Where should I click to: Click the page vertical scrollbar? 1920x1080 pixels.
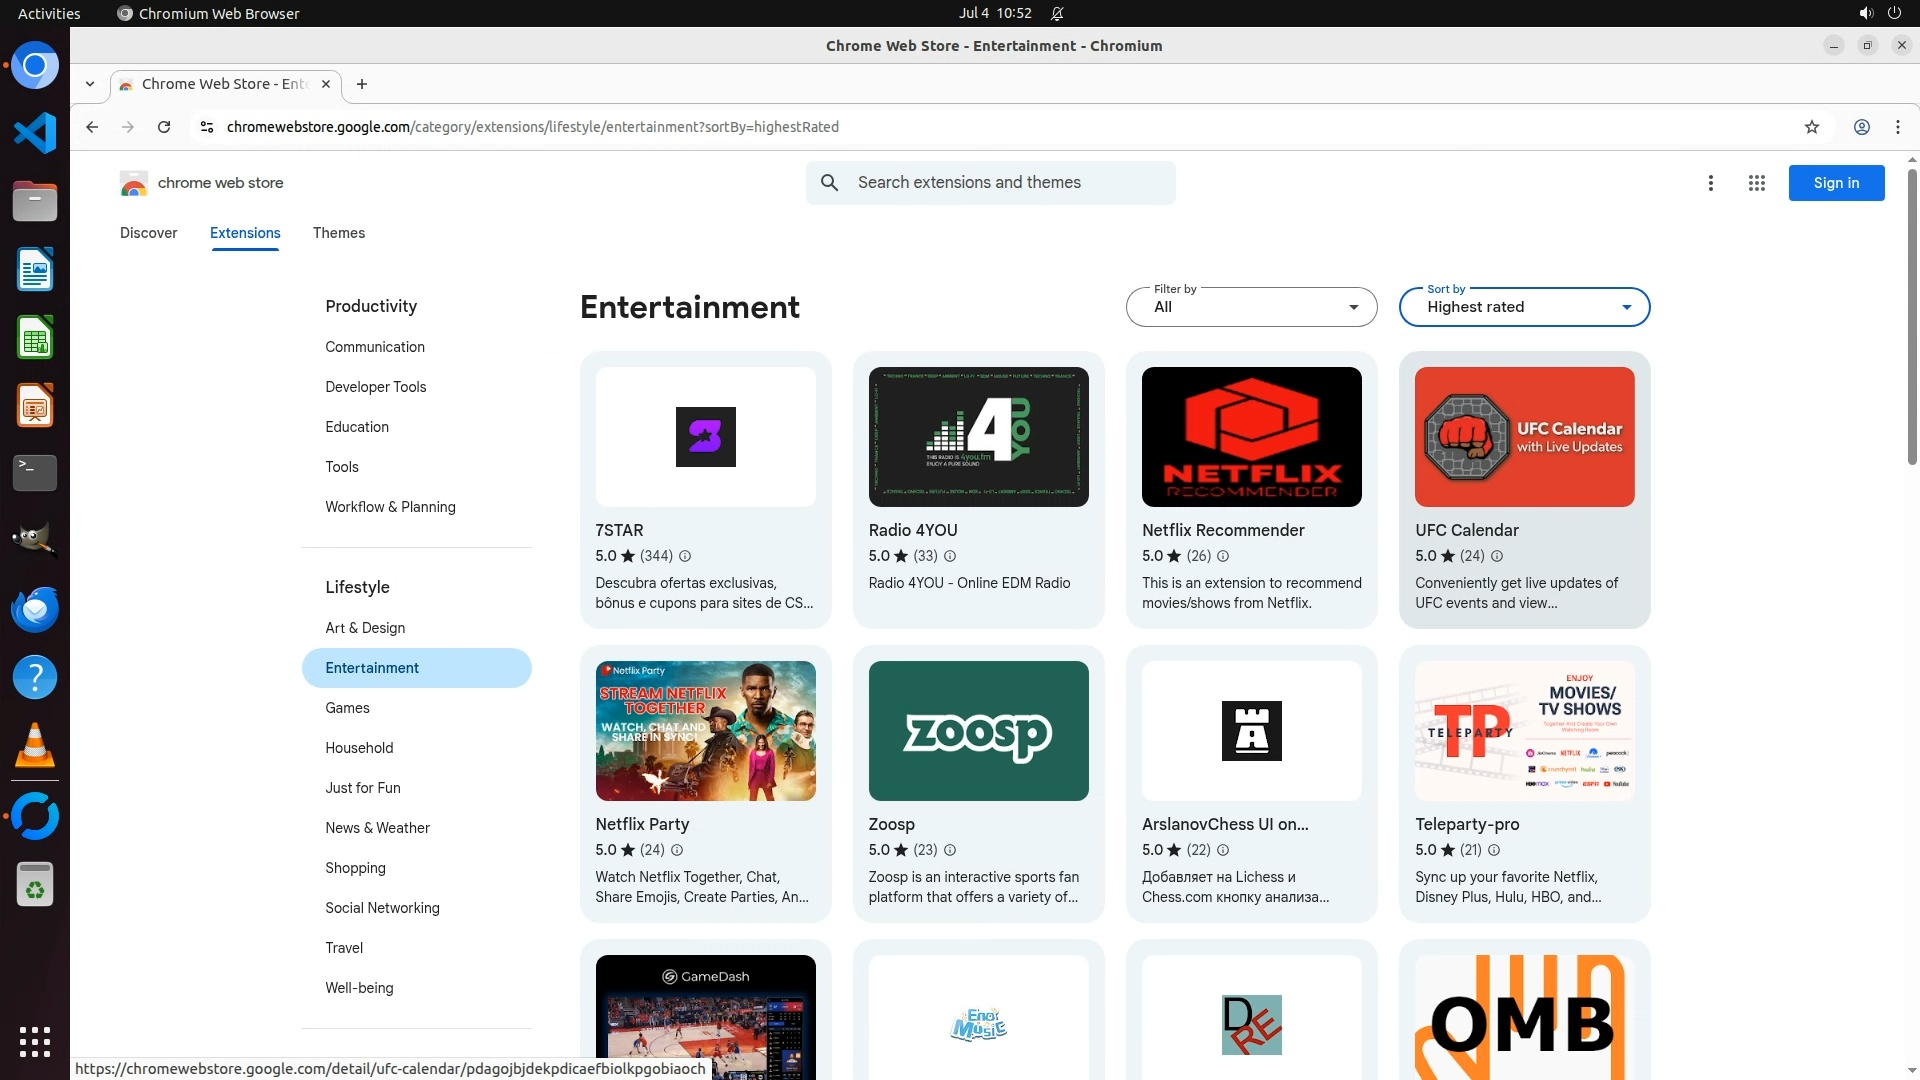click(1912, 320)
